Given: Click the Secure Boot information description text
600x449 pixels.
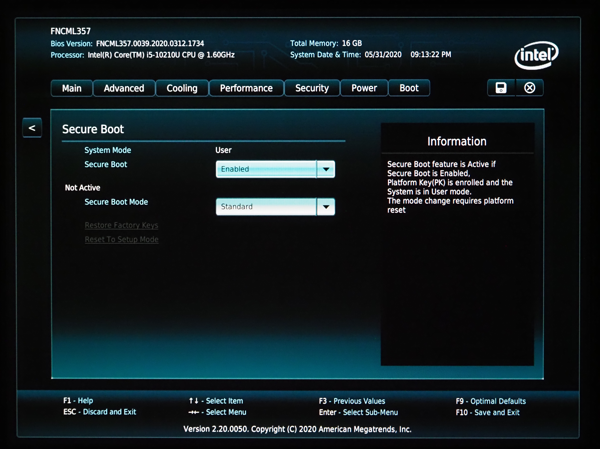Looking at the screenshot, I should click(450, 187).
